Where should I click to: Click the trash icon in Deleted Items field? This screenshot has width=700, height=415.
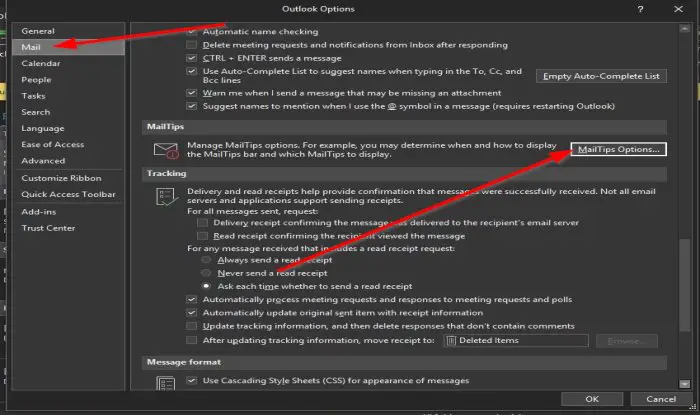tap(451, 340)
